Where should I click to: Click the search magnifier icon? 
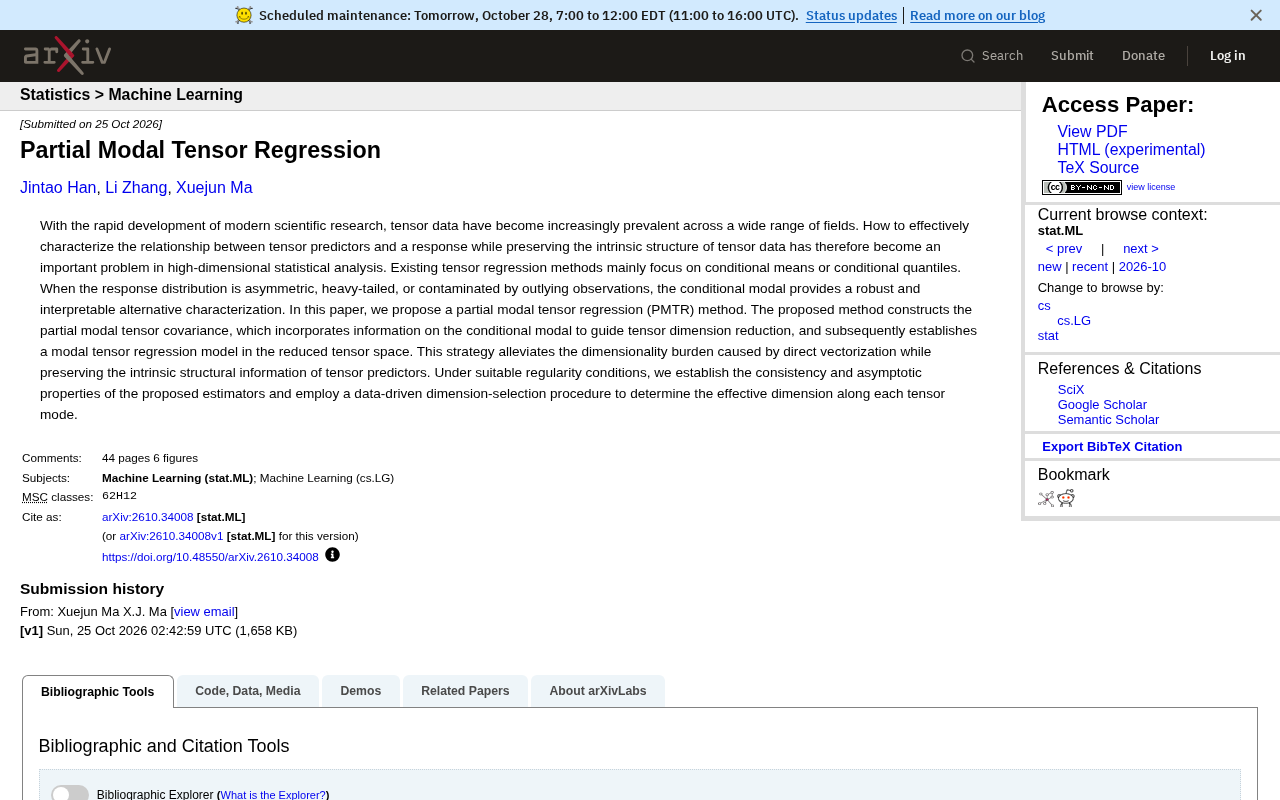(x=968, y=56)
